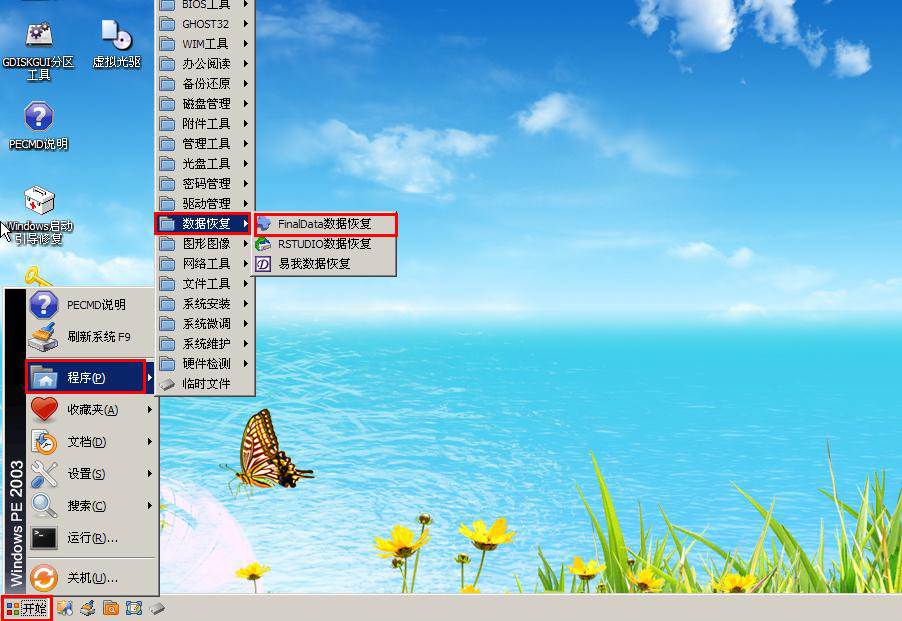Choose 运行(R)... in start menu

[x=92, y=538]
